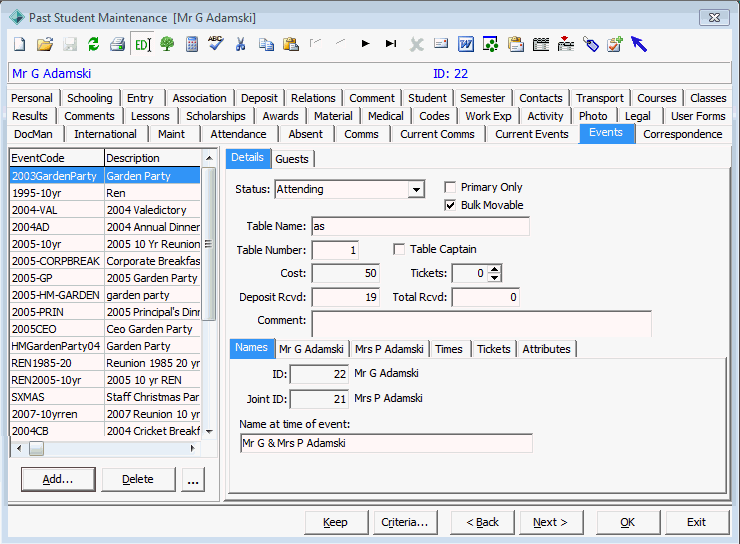The width and height of the screenshot is (740, 544).
Task: Enable the Primary Only checkbox
Action: 450,187
